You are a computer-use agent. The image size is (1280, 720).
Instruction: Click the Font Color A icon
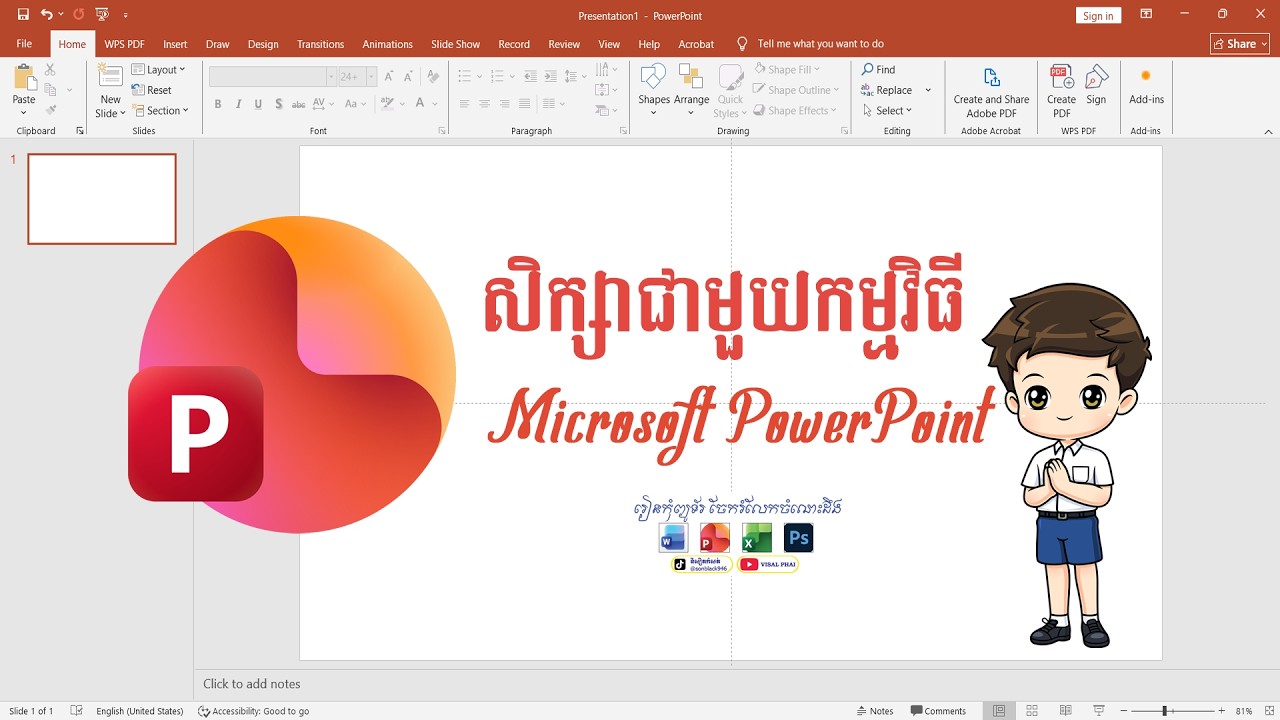(421, 104)
